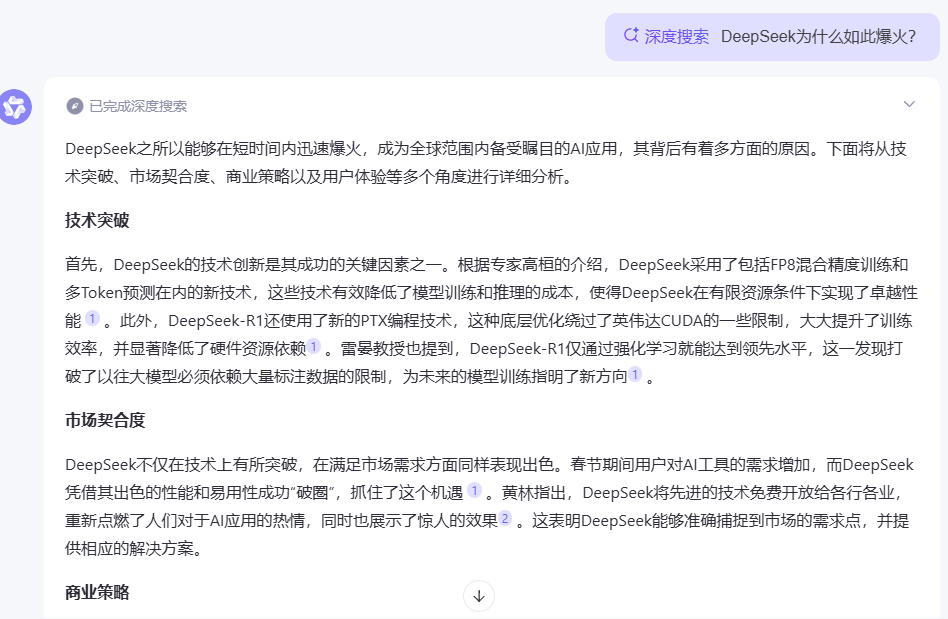Click the rerun deep search icon in the query bubble
The image size is (948, 619).
tap(630, 36)
